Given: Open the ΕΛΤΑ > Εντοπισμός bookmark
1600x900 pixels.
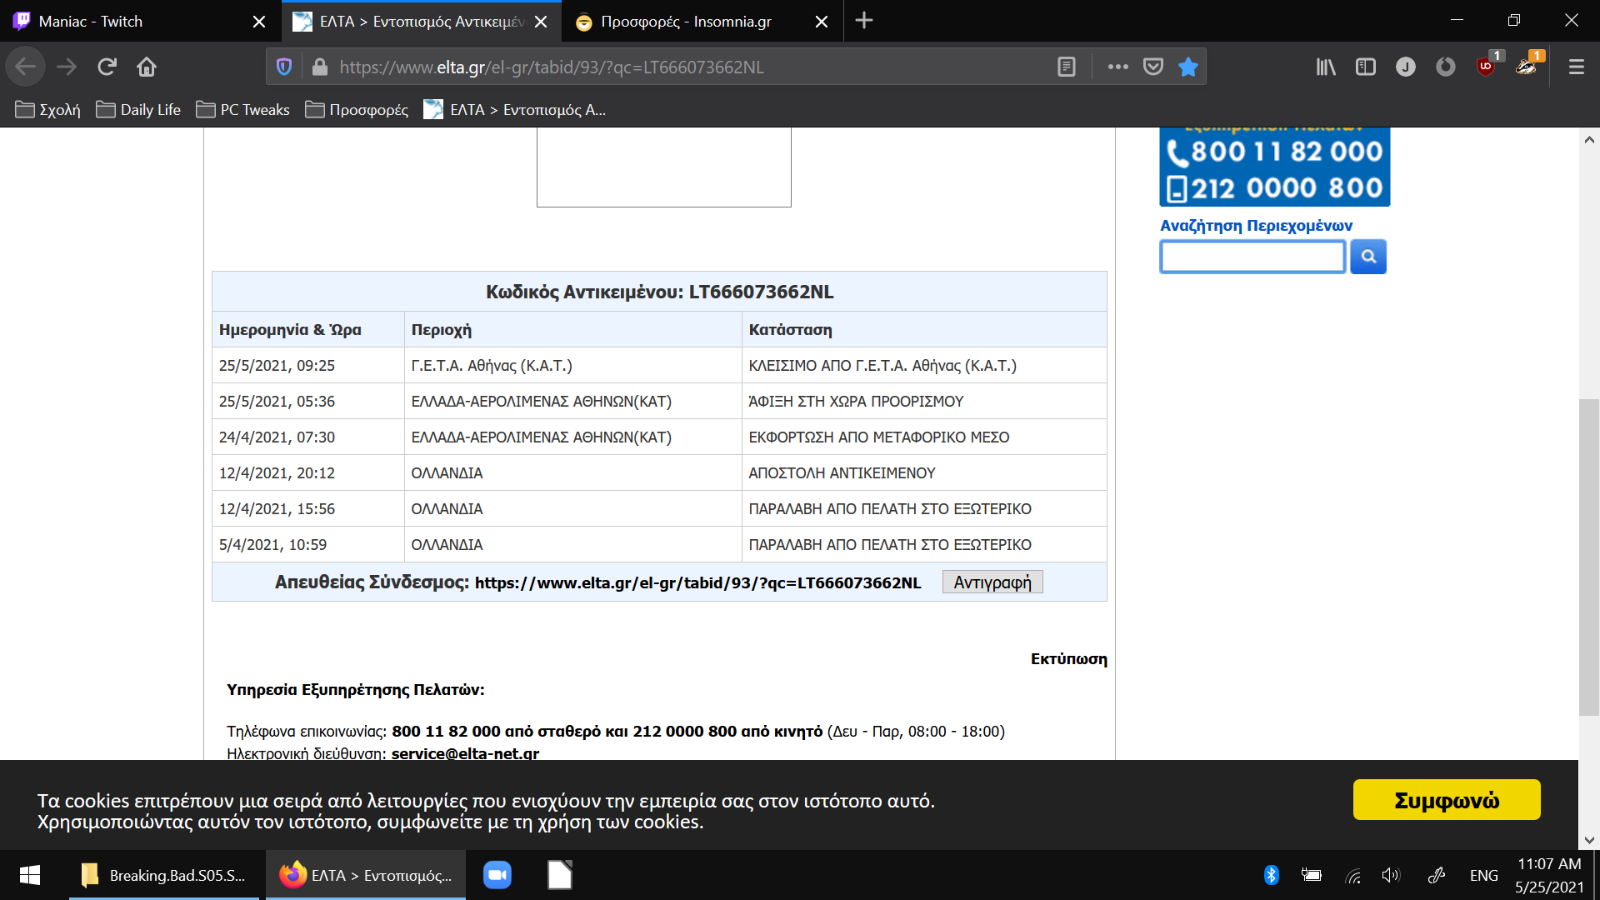Looking at the screenshot, I should tap(515, 110).
